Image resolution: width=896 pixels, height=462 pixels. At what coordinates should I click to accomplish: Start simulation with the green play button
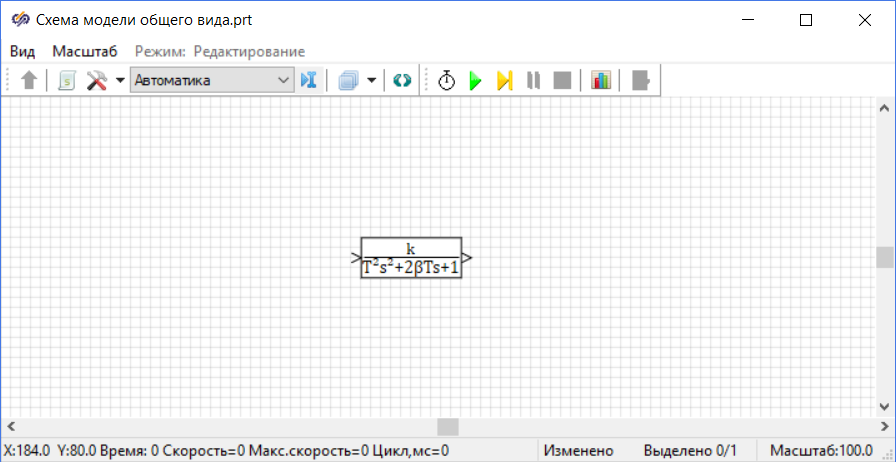[476, 81]
